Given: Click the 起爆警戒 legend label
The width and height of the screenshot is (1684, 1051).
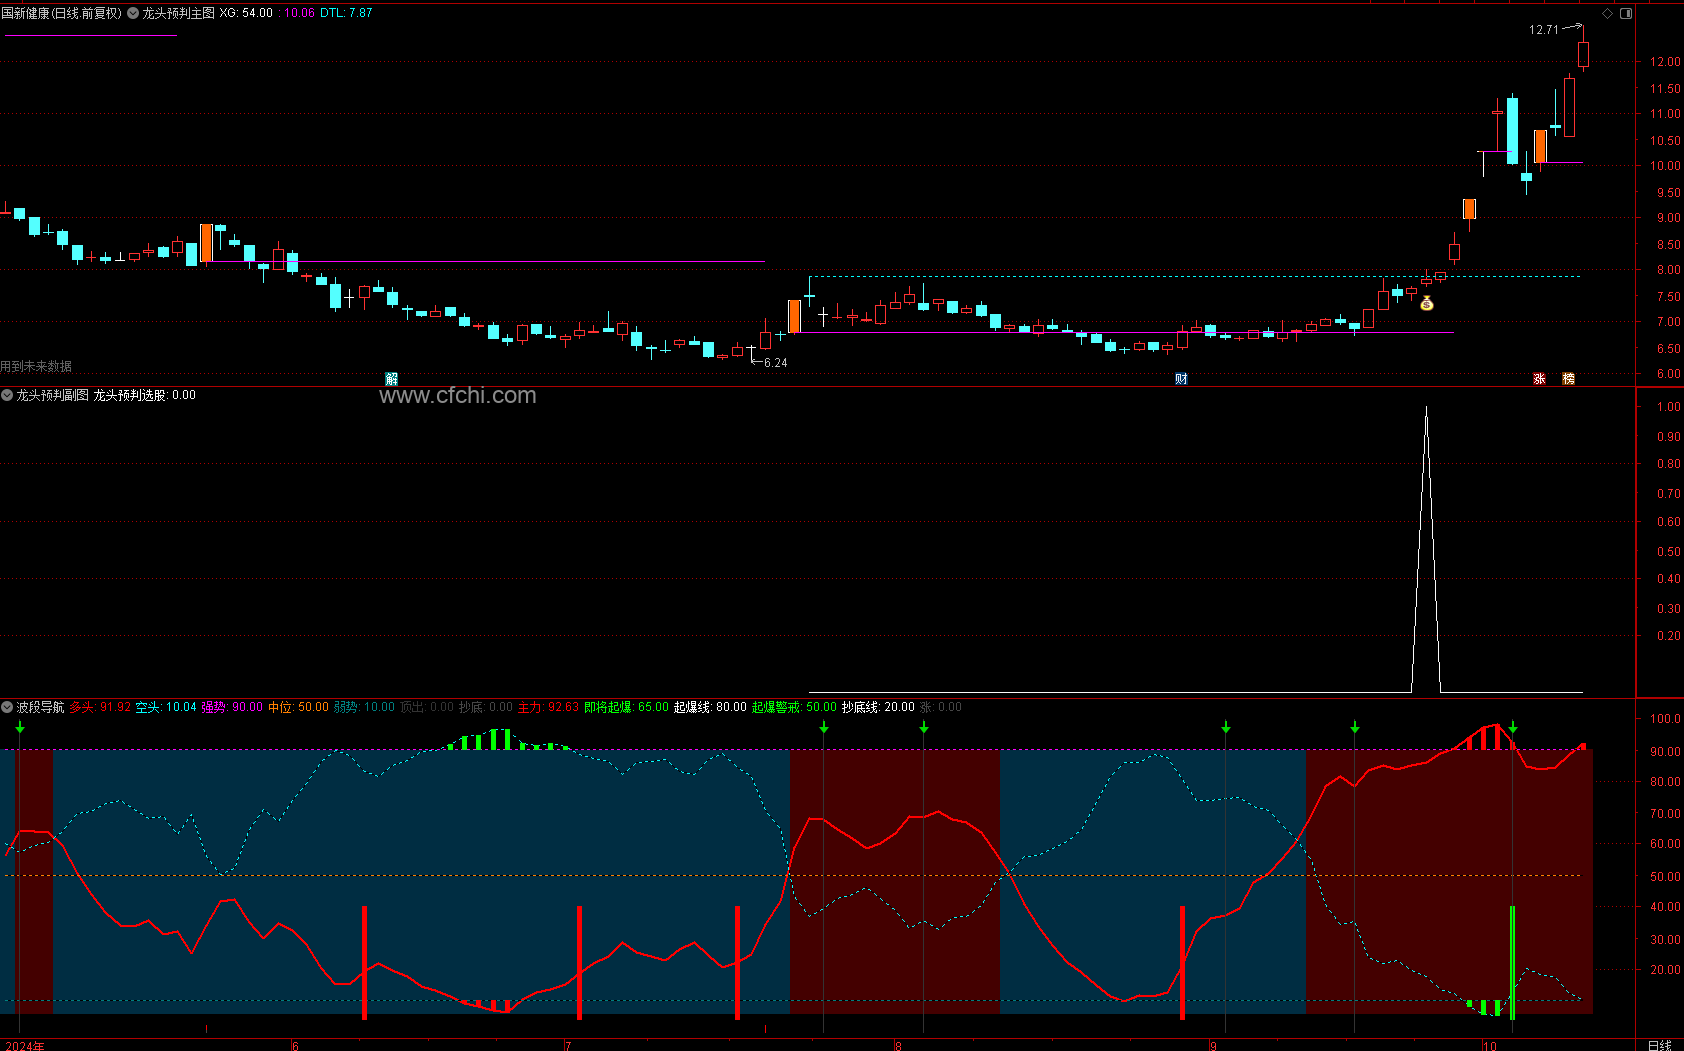Looking at the screenshot, I should [x=776, y=708].
